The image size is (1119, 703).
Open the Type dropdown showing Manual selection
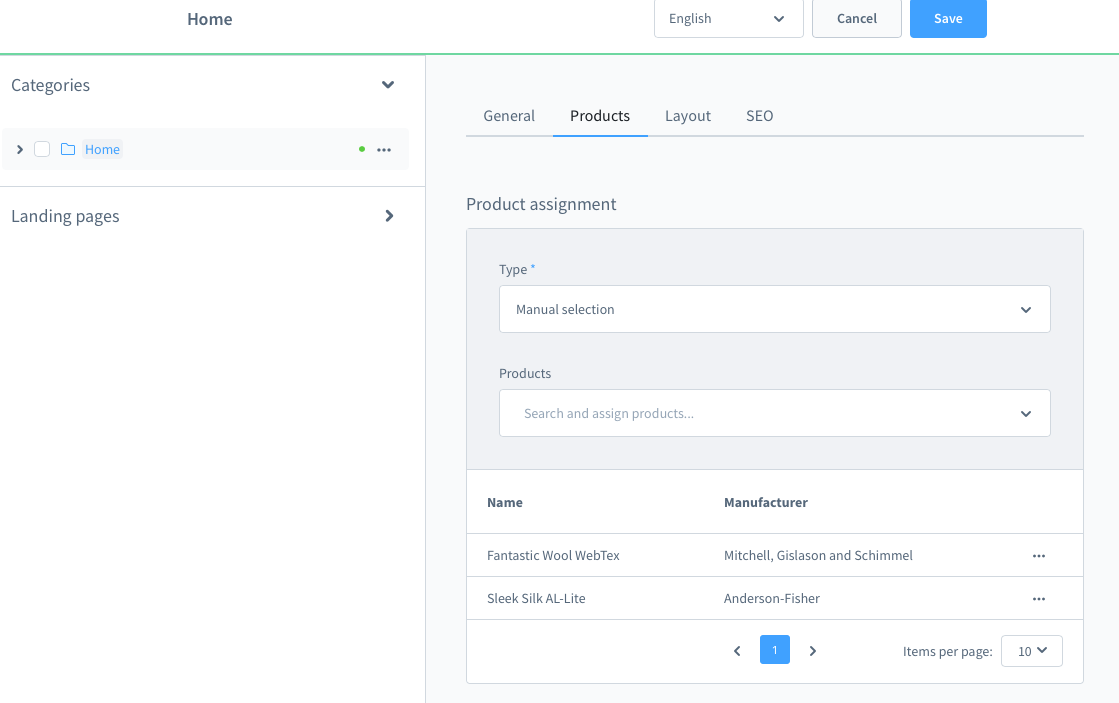(774, 309)
